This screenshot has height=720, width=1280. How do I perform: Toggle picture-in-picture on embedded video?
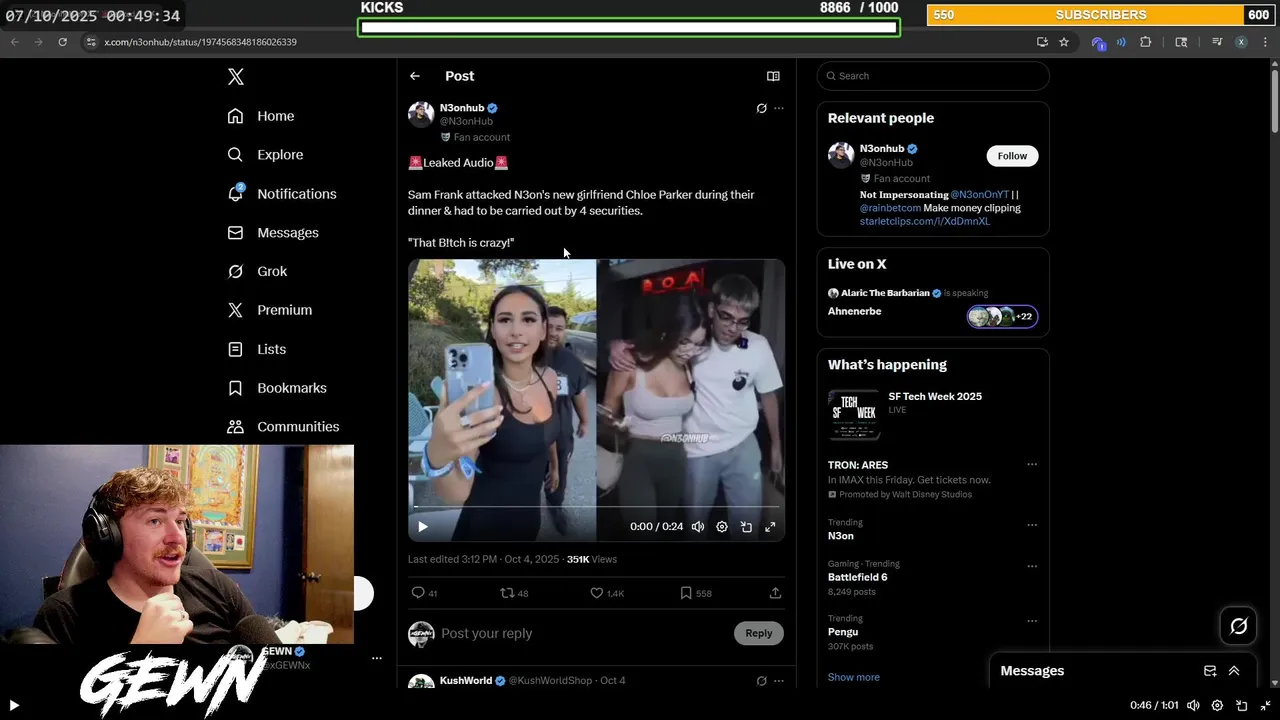[x=746, y=527]
